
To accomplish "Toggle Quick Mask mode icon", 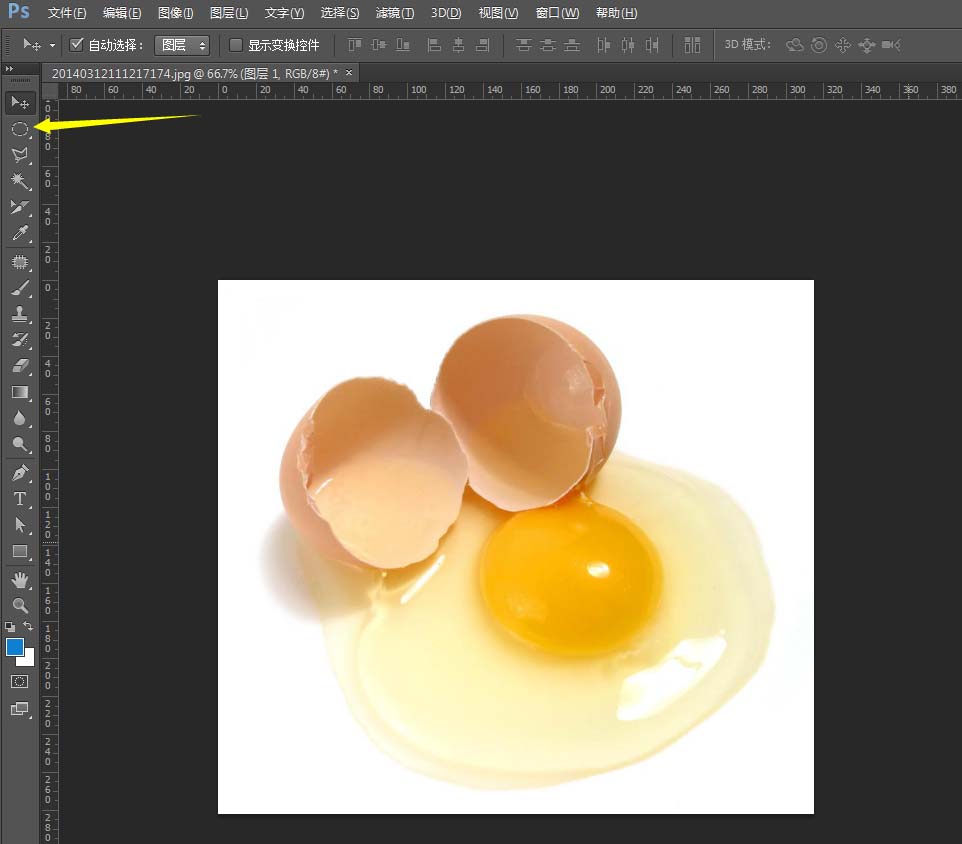I will click(x=19, y=681).
